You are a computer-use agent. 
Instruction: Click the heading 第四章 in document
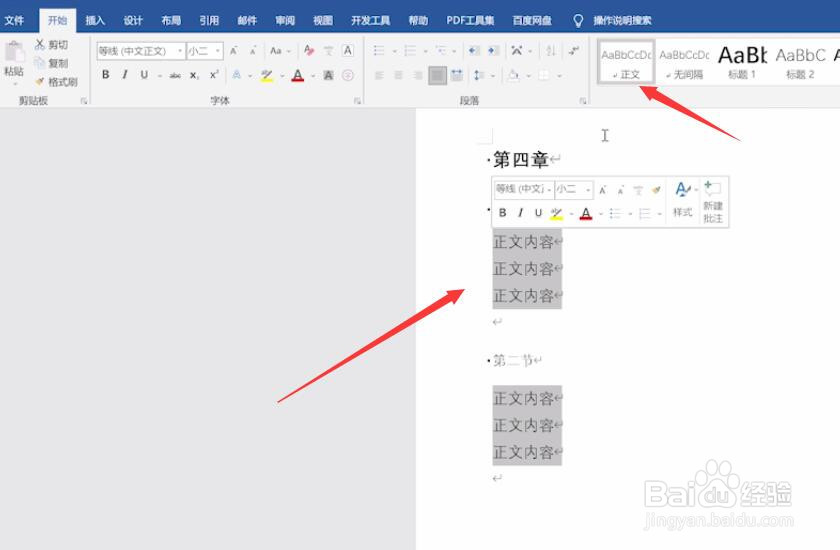pos(521,160)
